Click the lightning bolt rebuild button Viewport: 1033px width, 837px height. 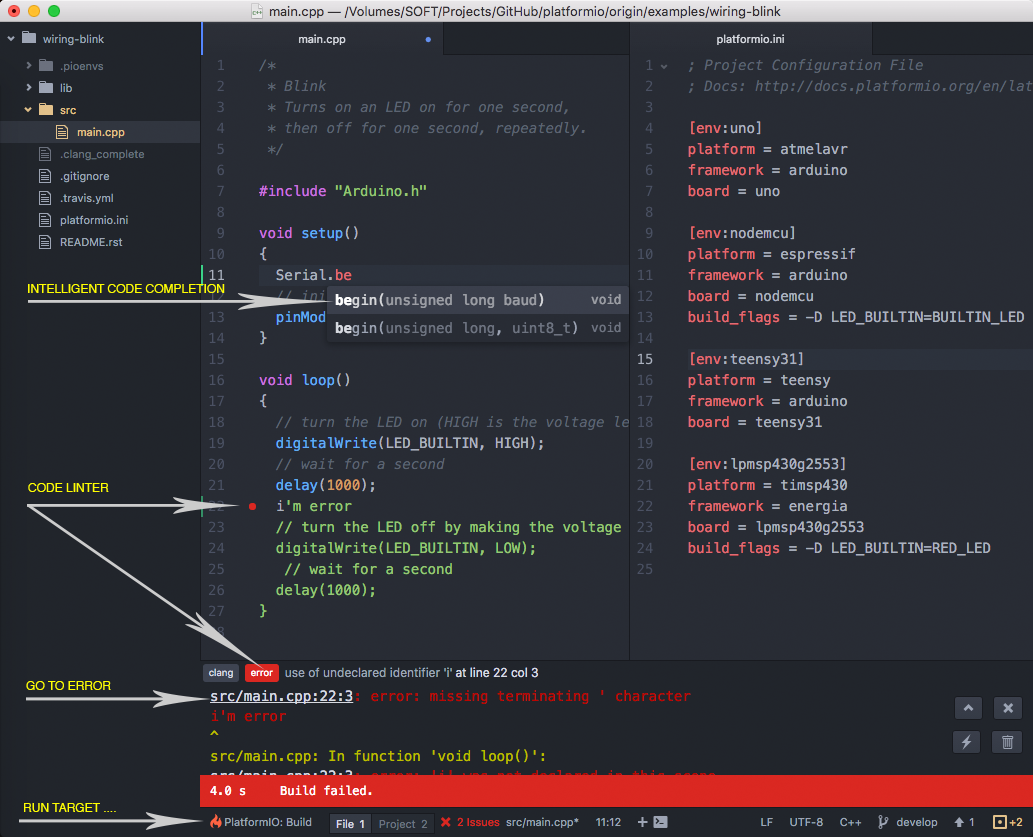(x=966, y=742)
